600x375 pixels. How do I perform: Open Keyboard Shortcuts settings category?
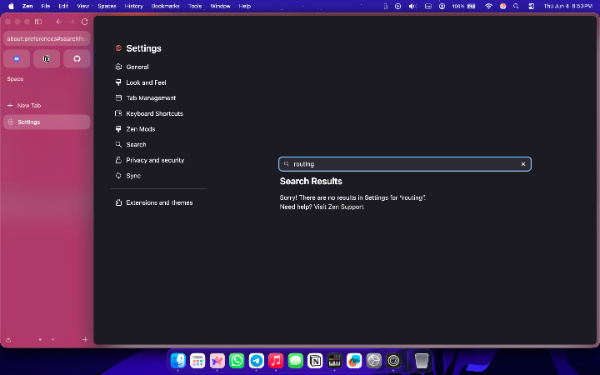[x=149, y=114]
